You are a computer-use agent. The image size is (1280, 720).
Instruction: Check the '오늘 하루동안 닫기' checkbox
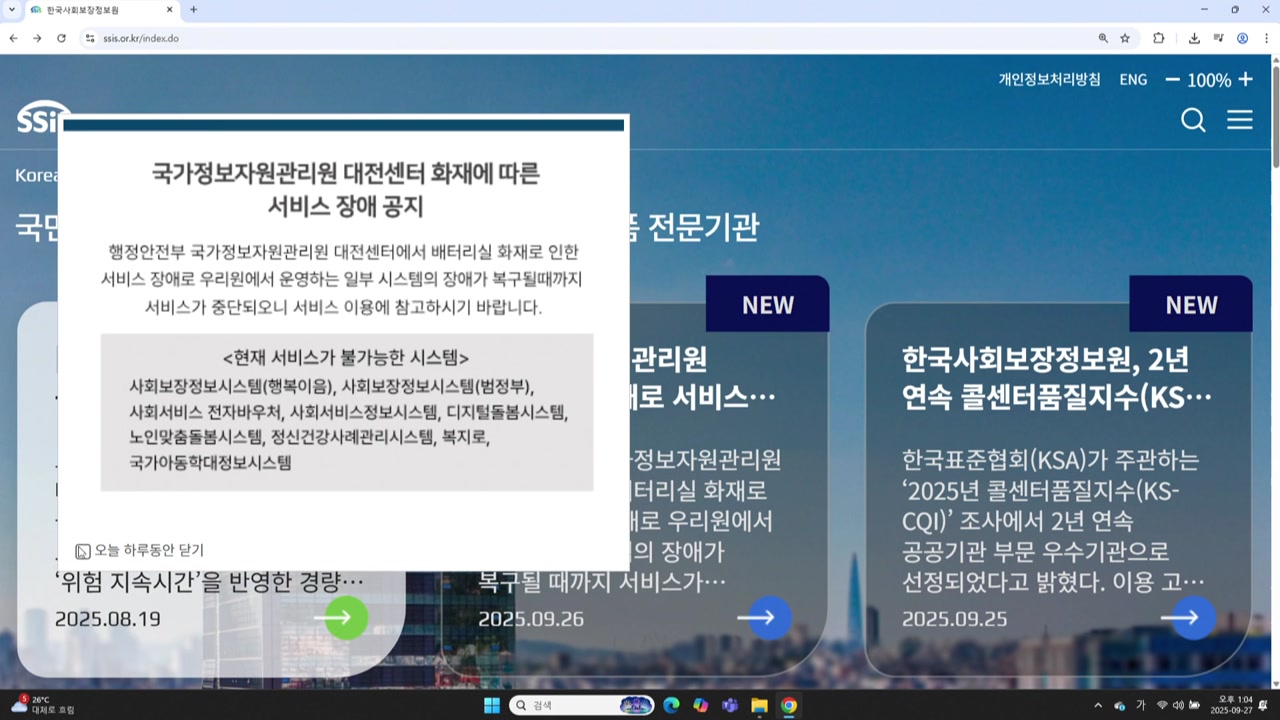tap(83, 551)
